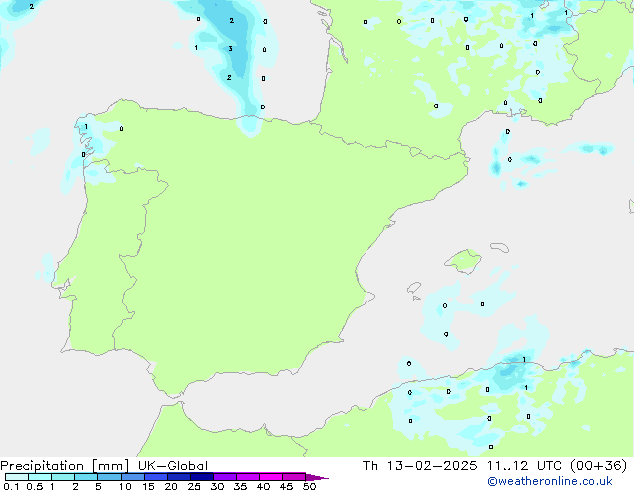Click the legend label '0.1'
This screenshot has height=490, width=634.
pyautogui.click(x=11, y=486)
